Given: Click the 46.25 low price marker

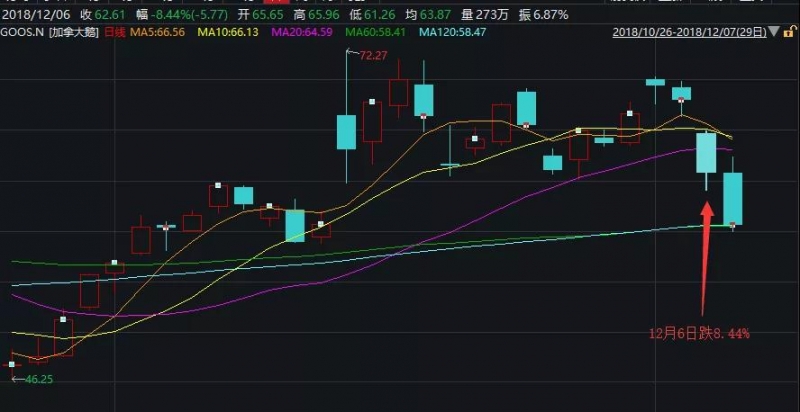Looking at the screenshot, I should 36,380.
